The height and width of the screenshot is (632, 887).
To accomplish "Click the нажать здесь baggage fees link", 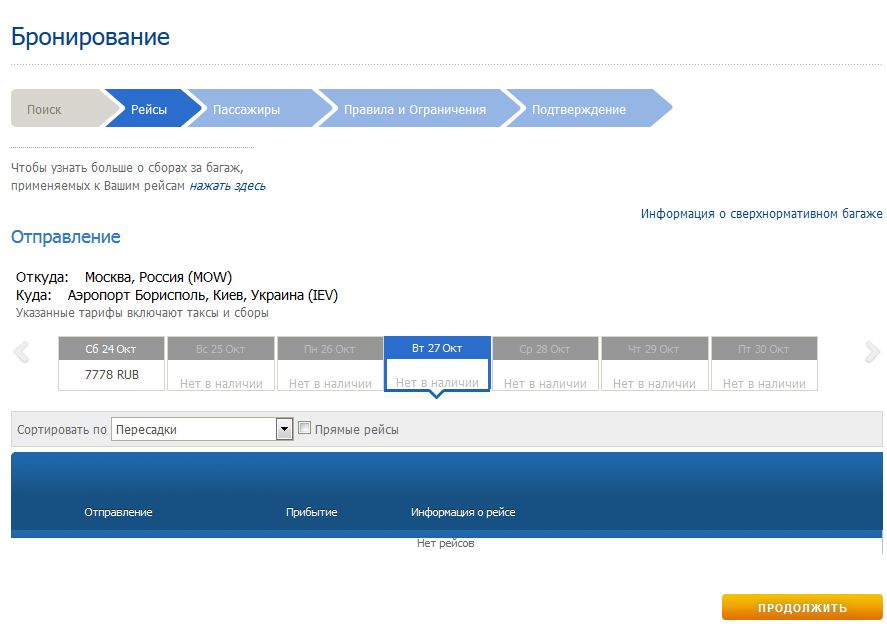I will tap(227, 185).
